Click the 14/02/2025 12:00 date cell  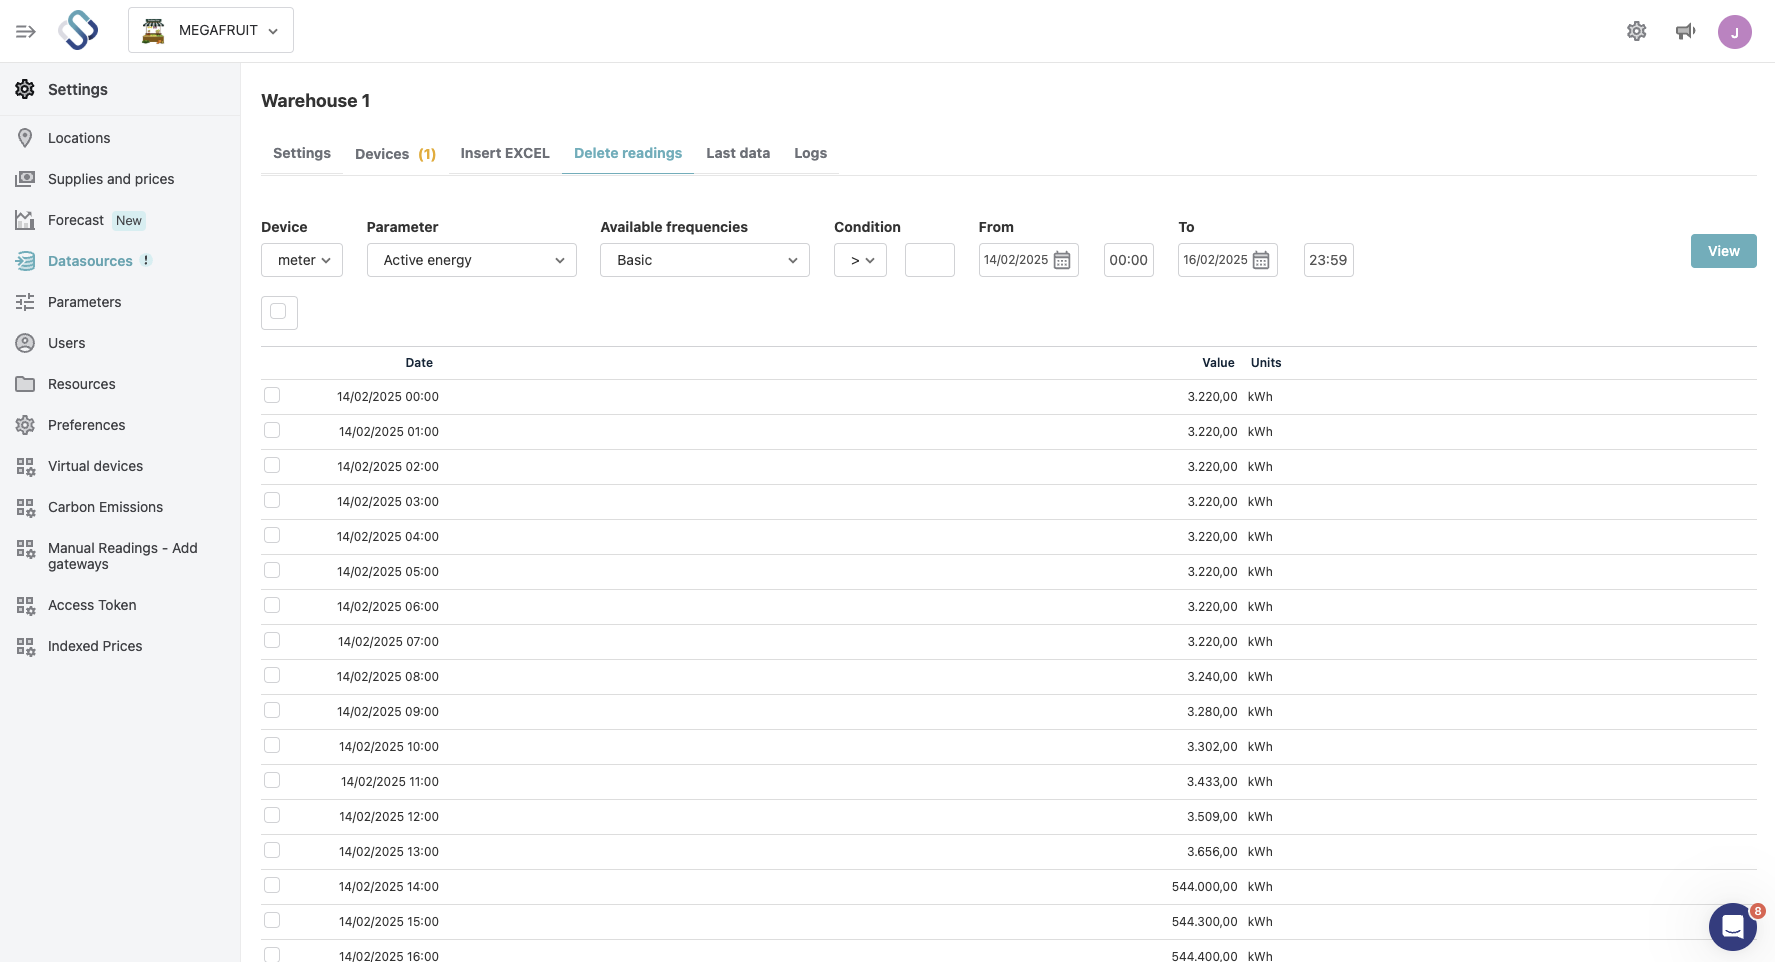pos(389,817)
